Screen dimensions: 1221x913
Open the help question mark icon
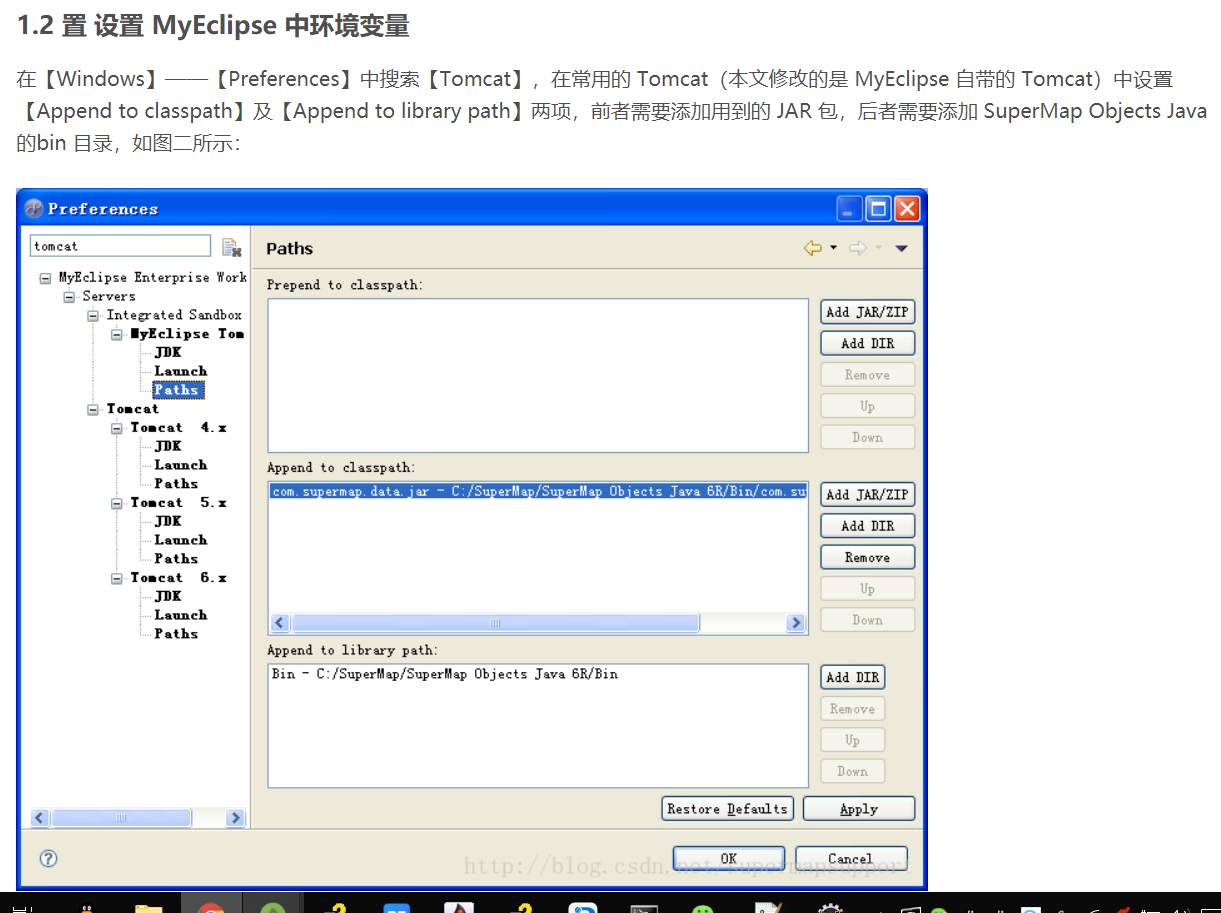point(48,858)
